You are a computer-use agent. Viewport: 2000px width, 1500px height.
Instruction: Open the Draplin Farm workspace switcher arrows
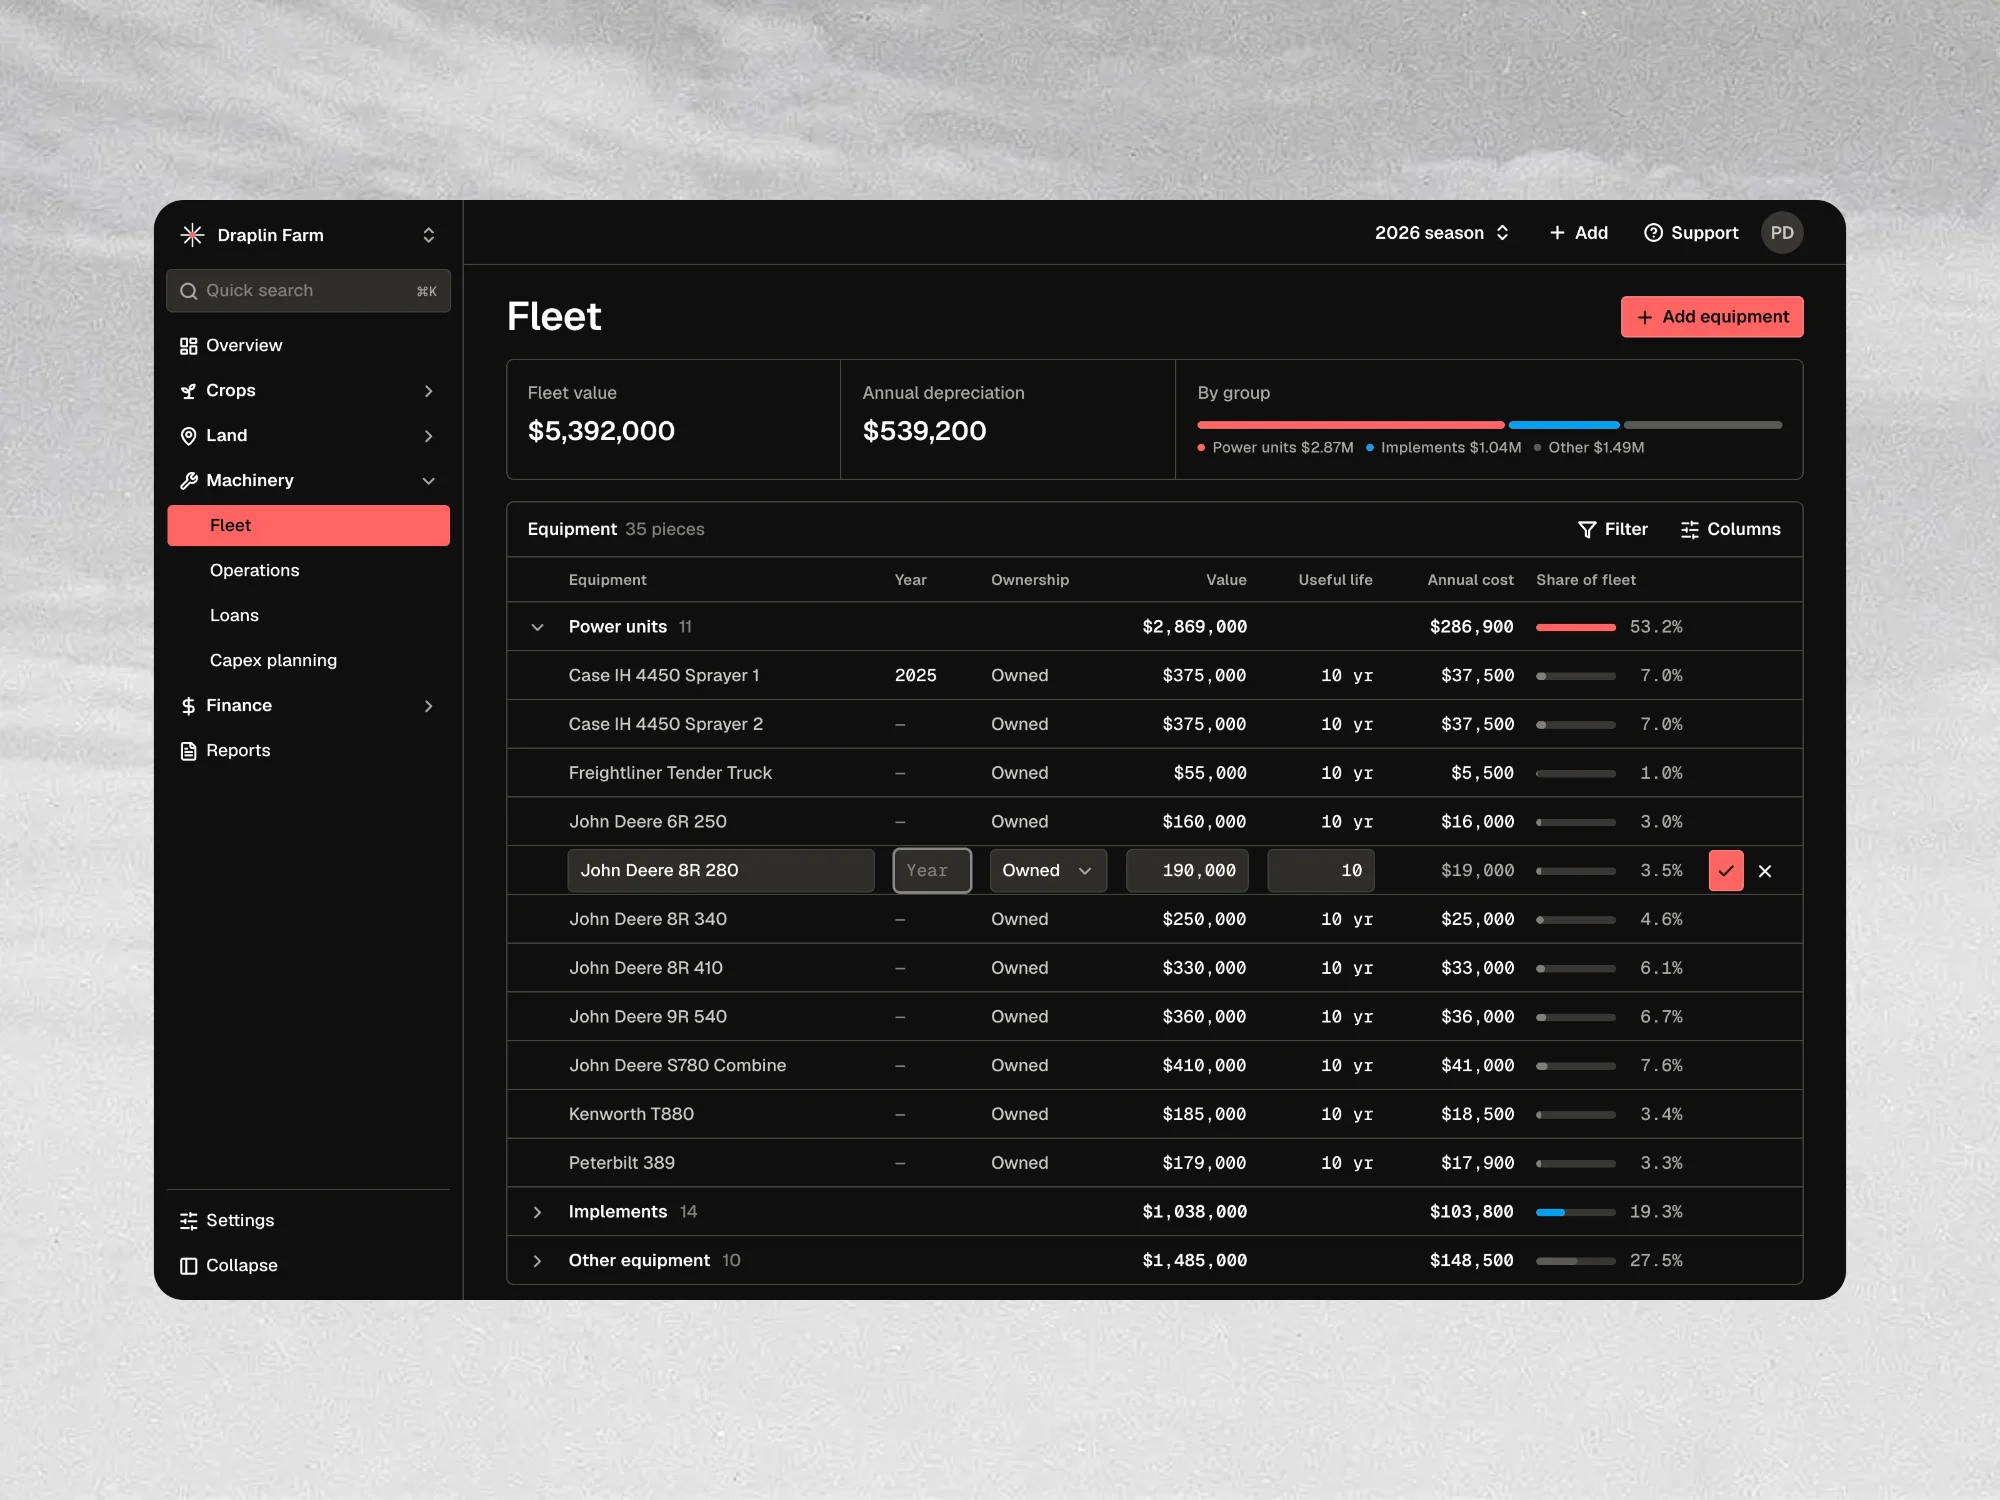(x=429, y=235)
